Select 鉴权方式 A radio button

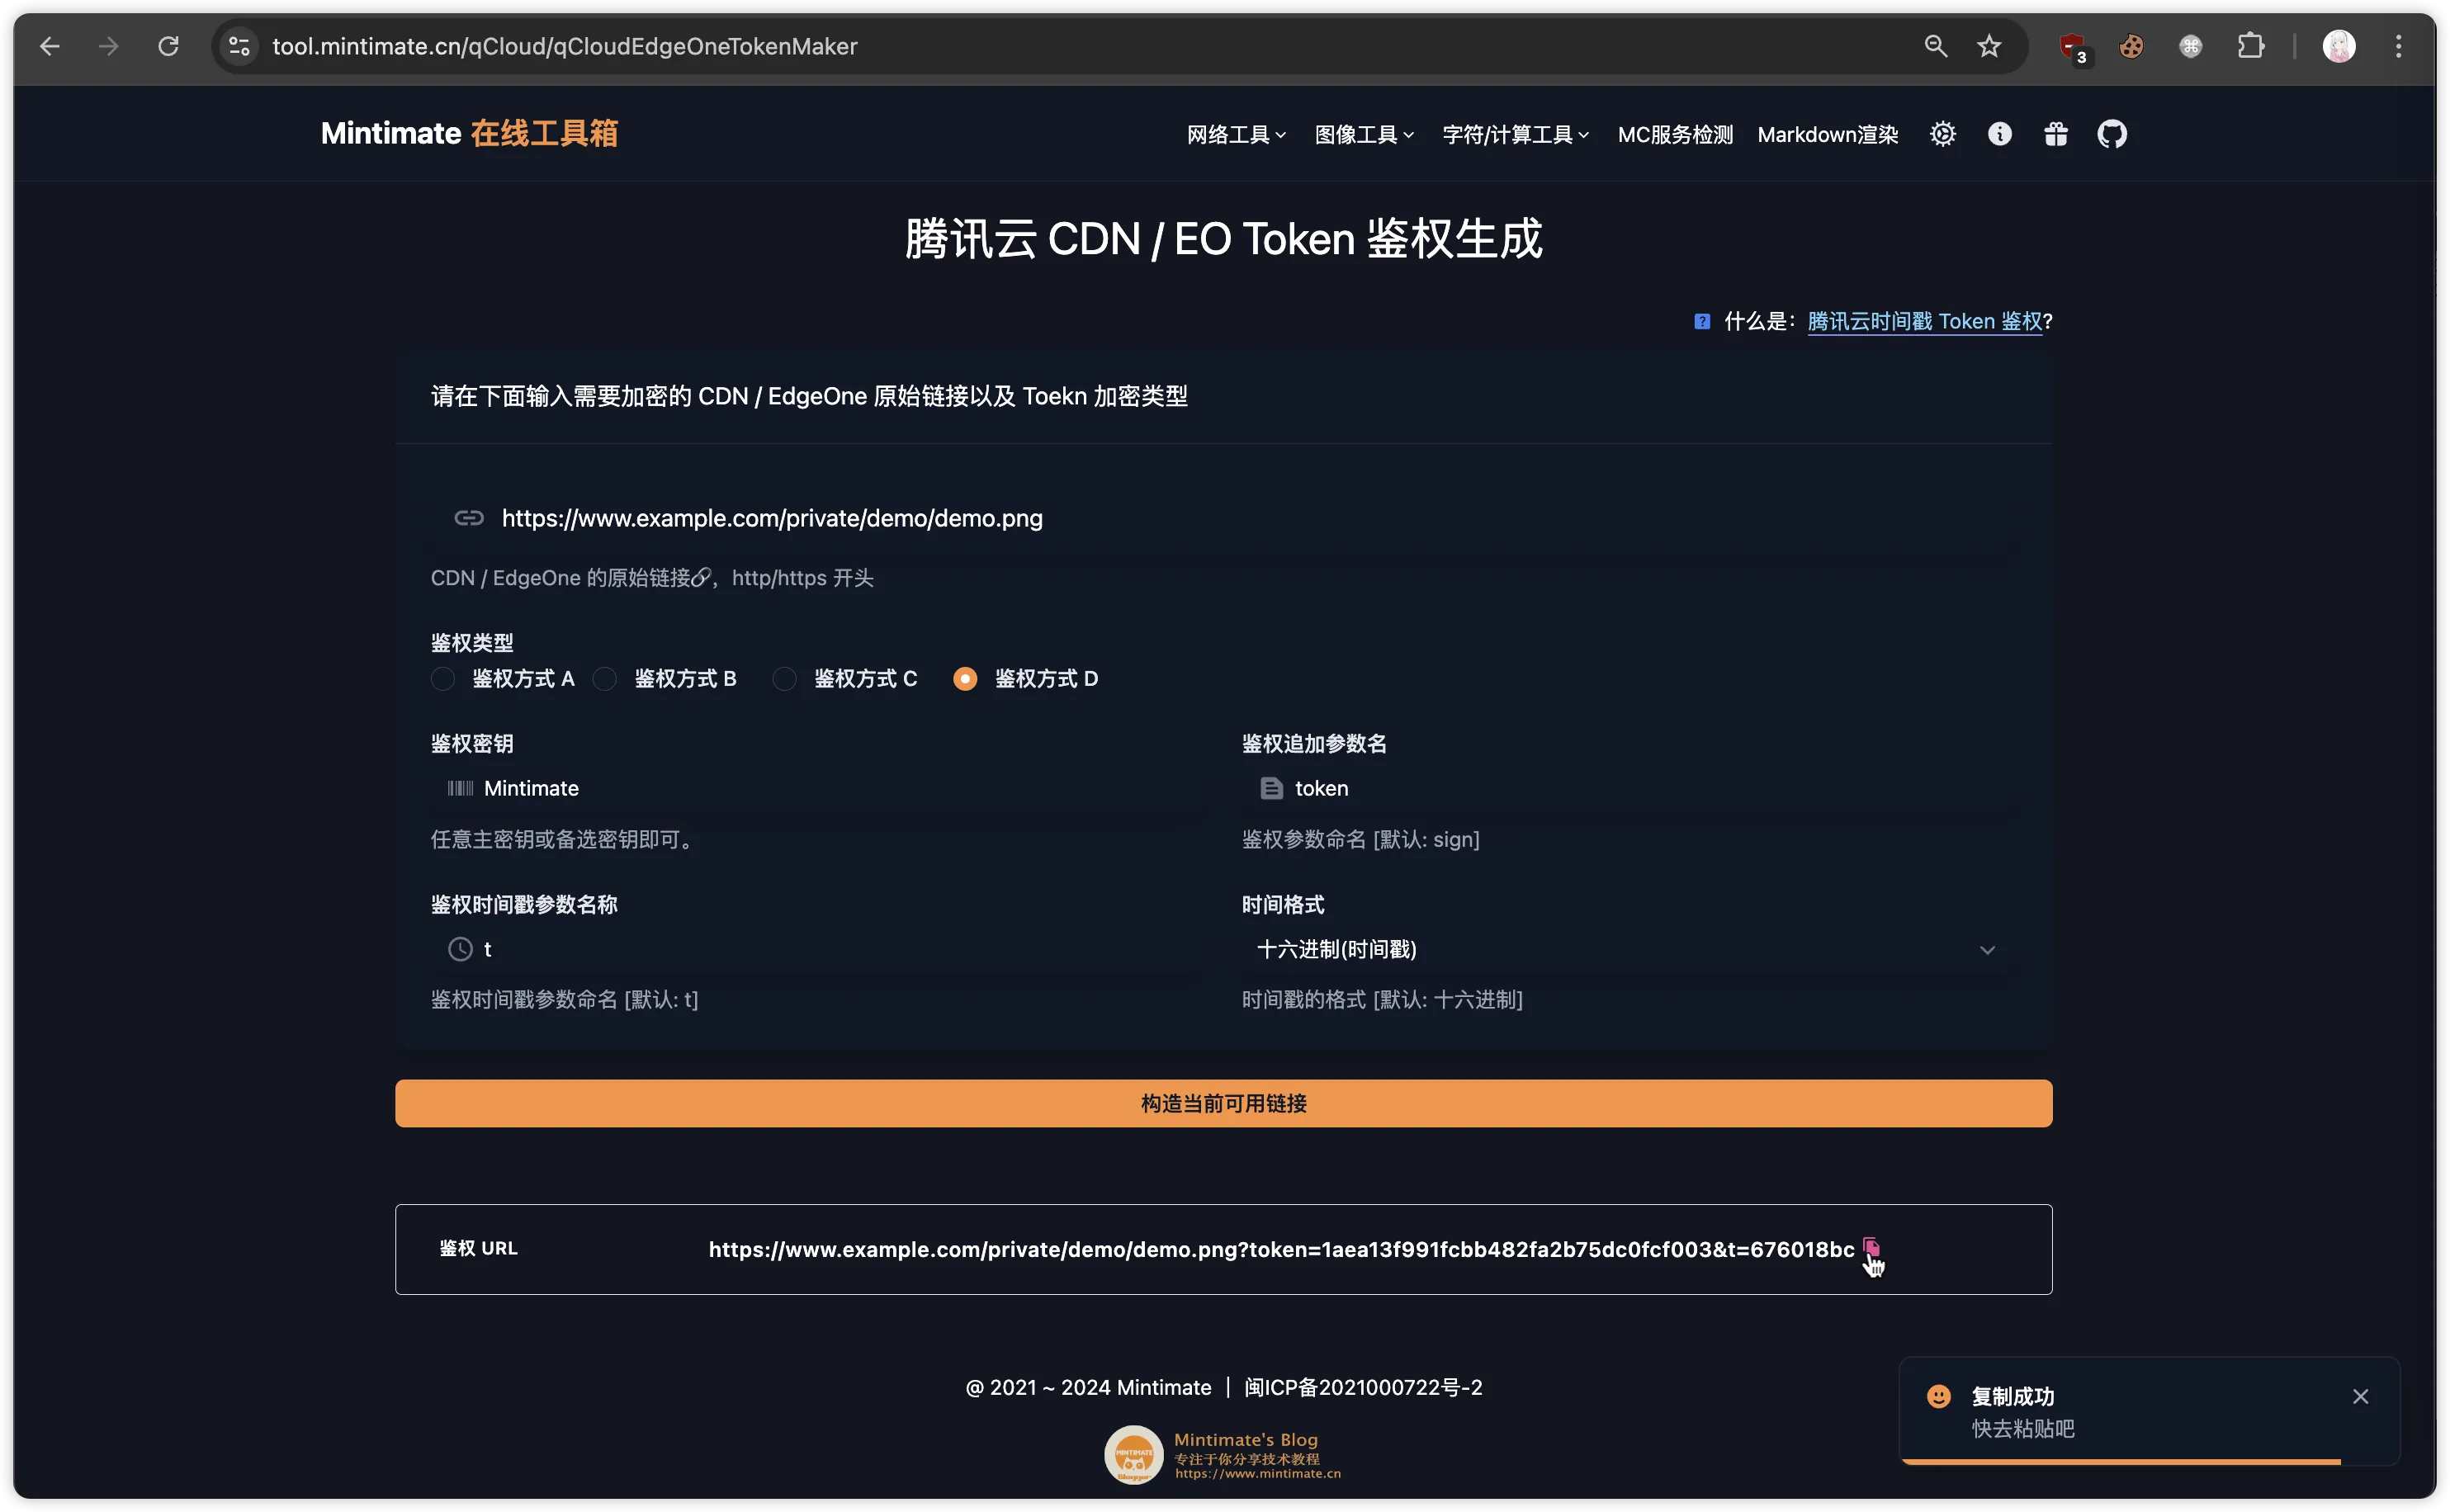442,679
